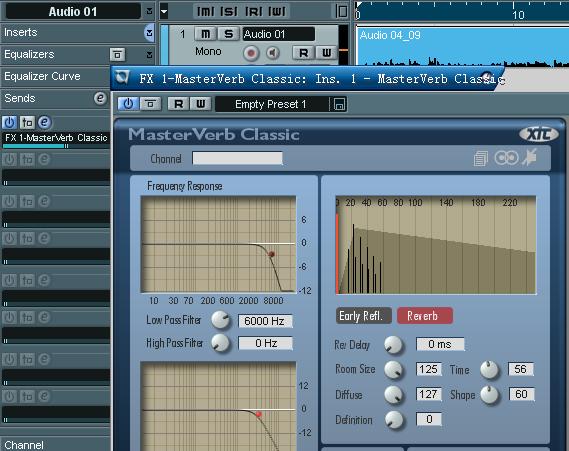Toggle pre-fader on the first send slot
569x451 pixels.
(27, 123)
